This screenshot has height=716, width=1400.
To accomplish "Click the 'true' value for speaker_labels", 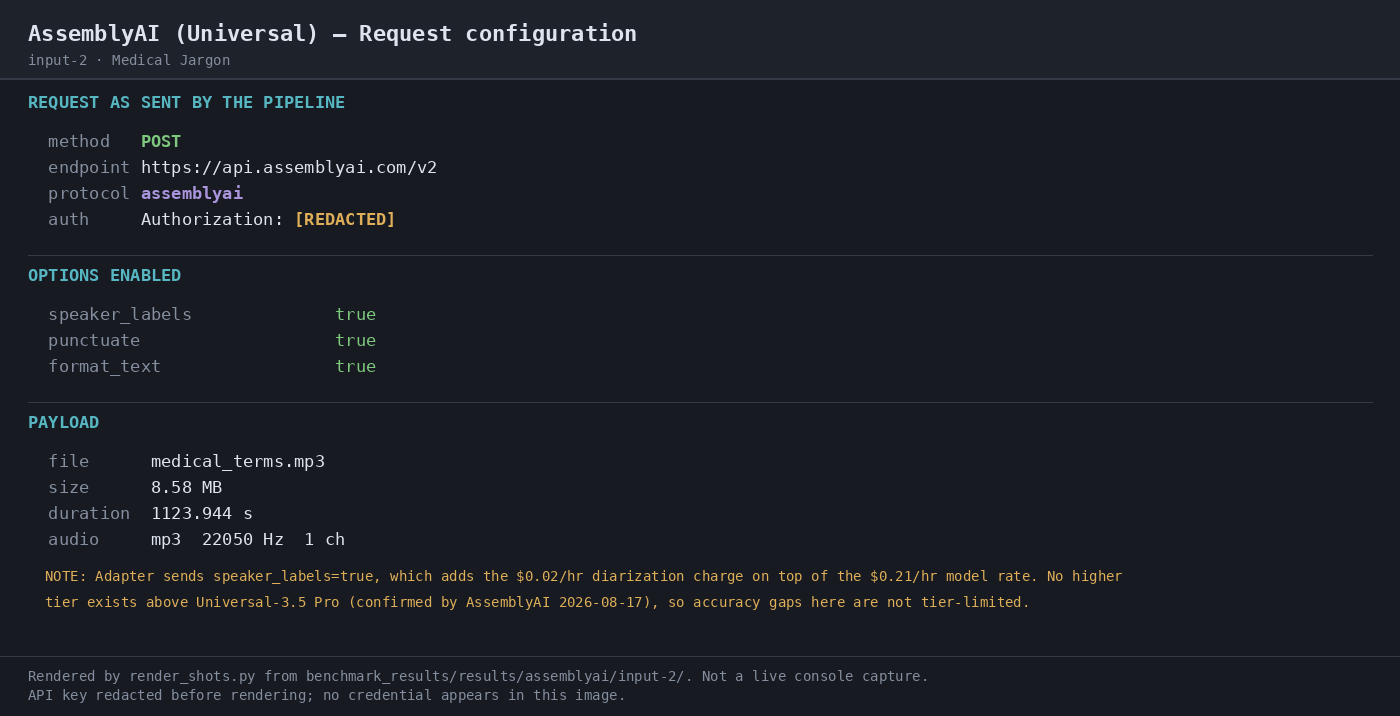I will tap(355, 315).
